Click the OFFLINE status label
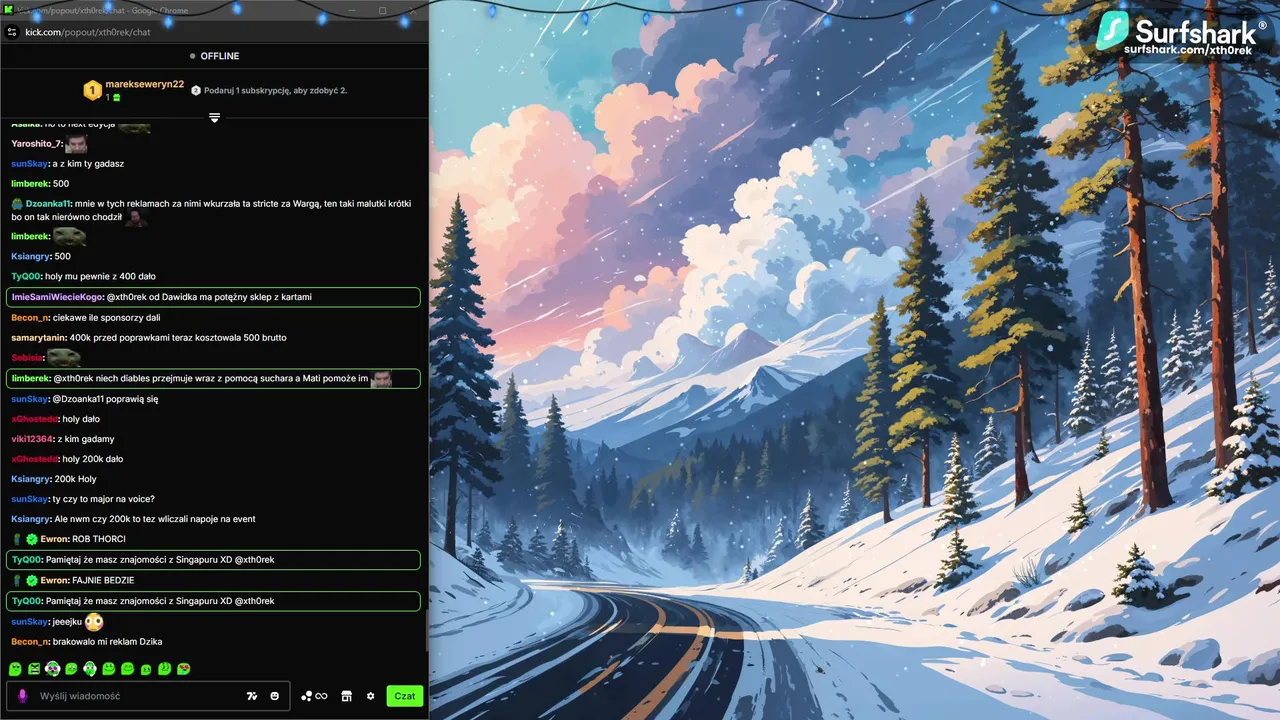Image resolution: width=1280 pixels, height=720 pixels. click(220, 56)
